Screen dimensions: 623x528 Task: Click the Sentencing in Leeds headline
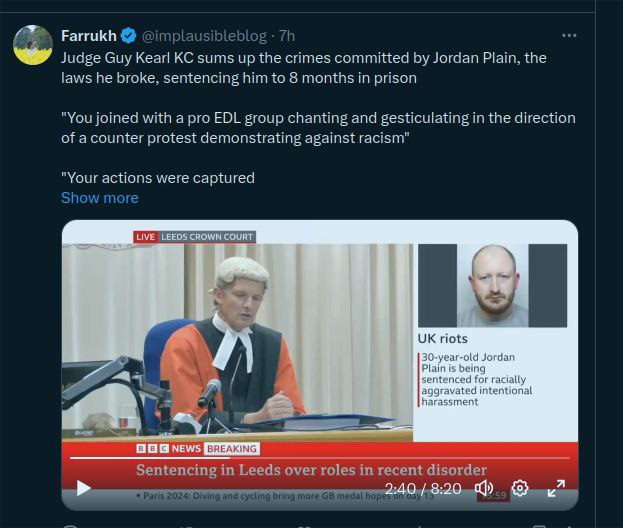pos(312,470)
